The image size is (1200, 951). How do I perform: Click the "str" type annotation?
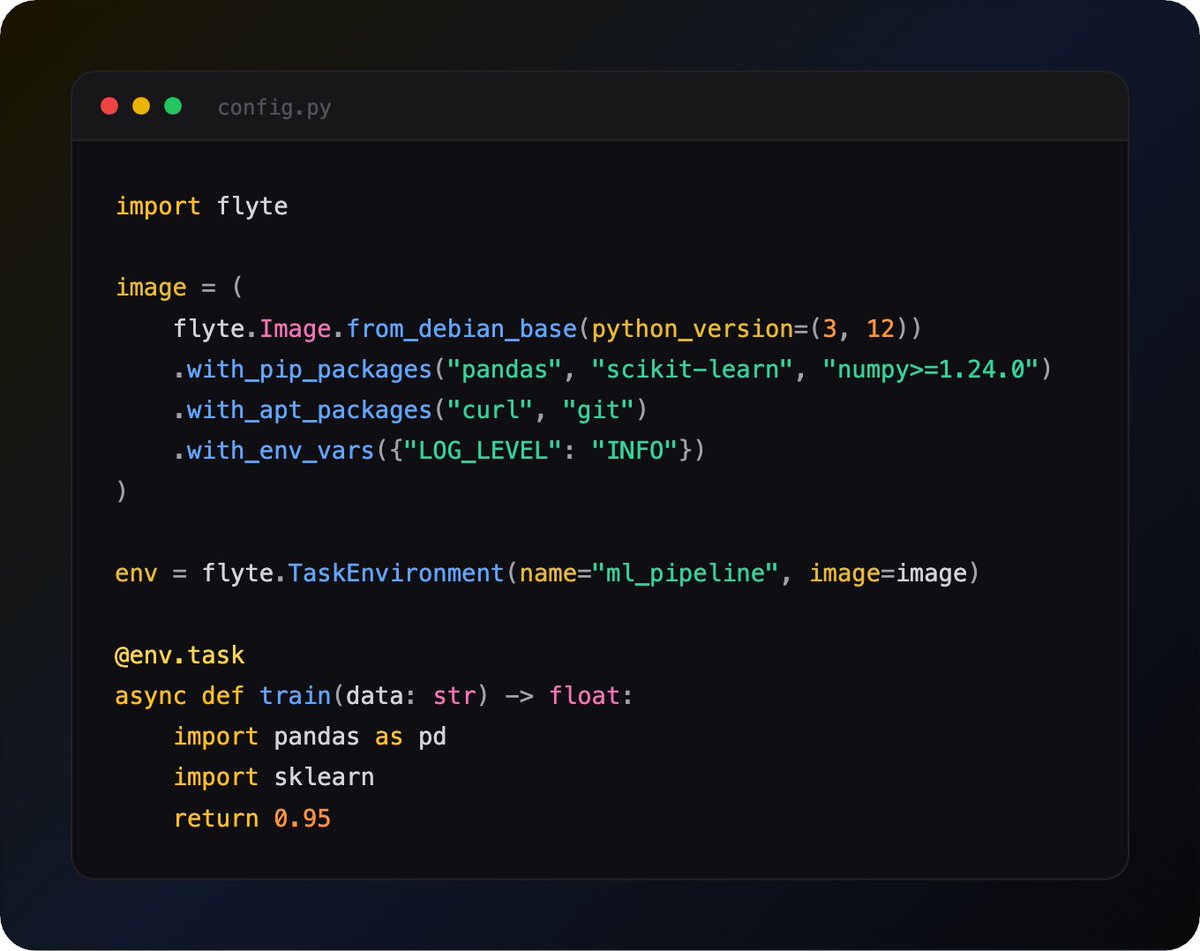coord(453,695)
